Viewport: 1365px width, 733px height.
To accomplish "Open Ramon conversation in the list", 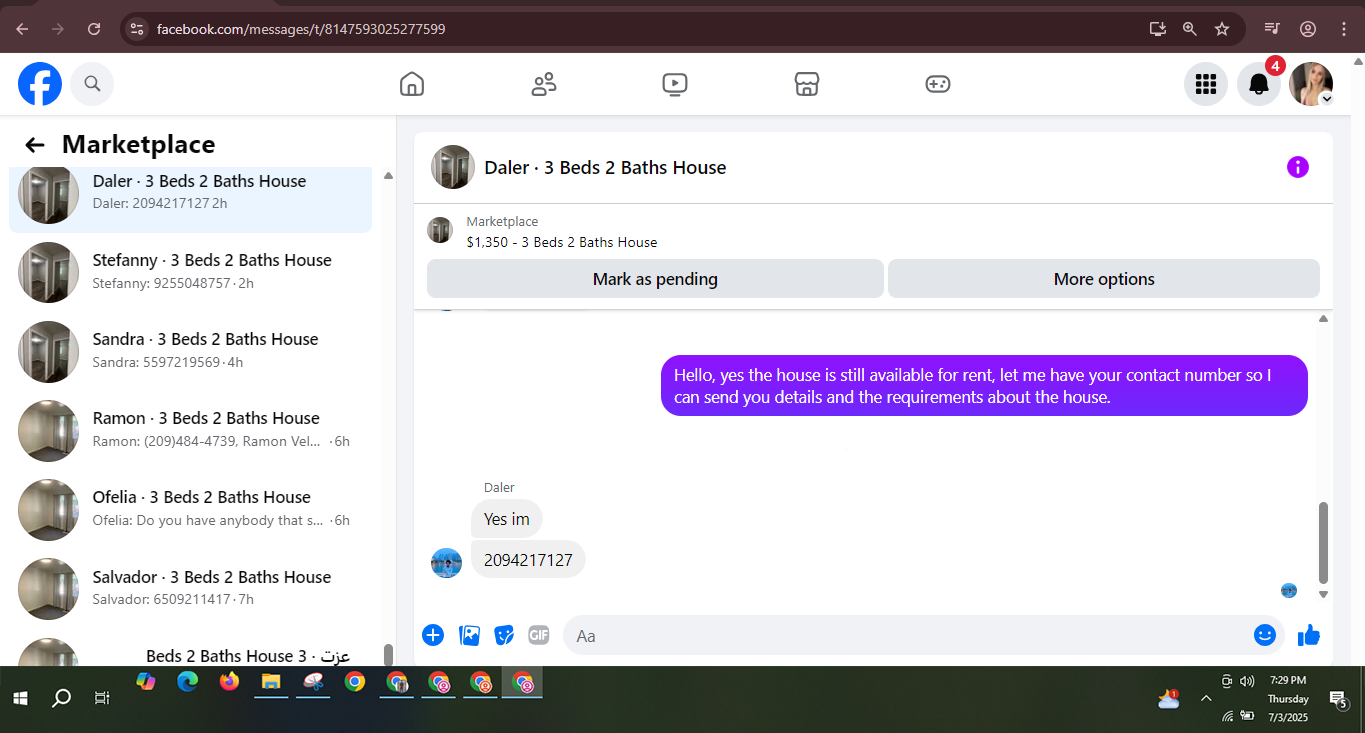I will 190,430.
